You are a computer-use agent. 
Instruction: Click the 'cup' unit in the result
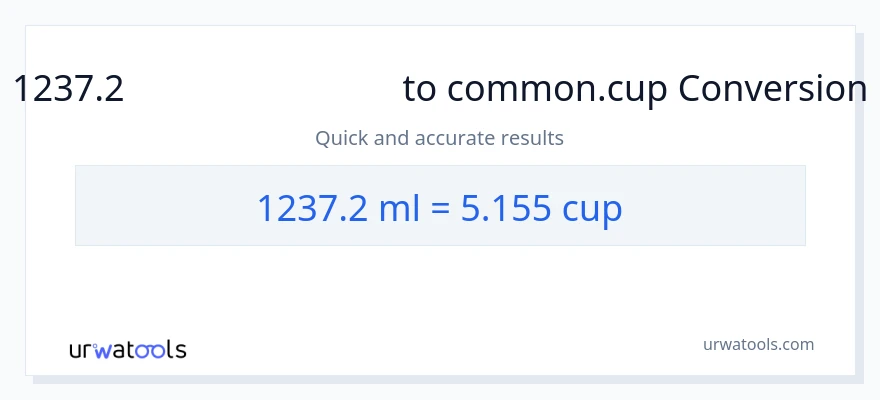point(593,208)
